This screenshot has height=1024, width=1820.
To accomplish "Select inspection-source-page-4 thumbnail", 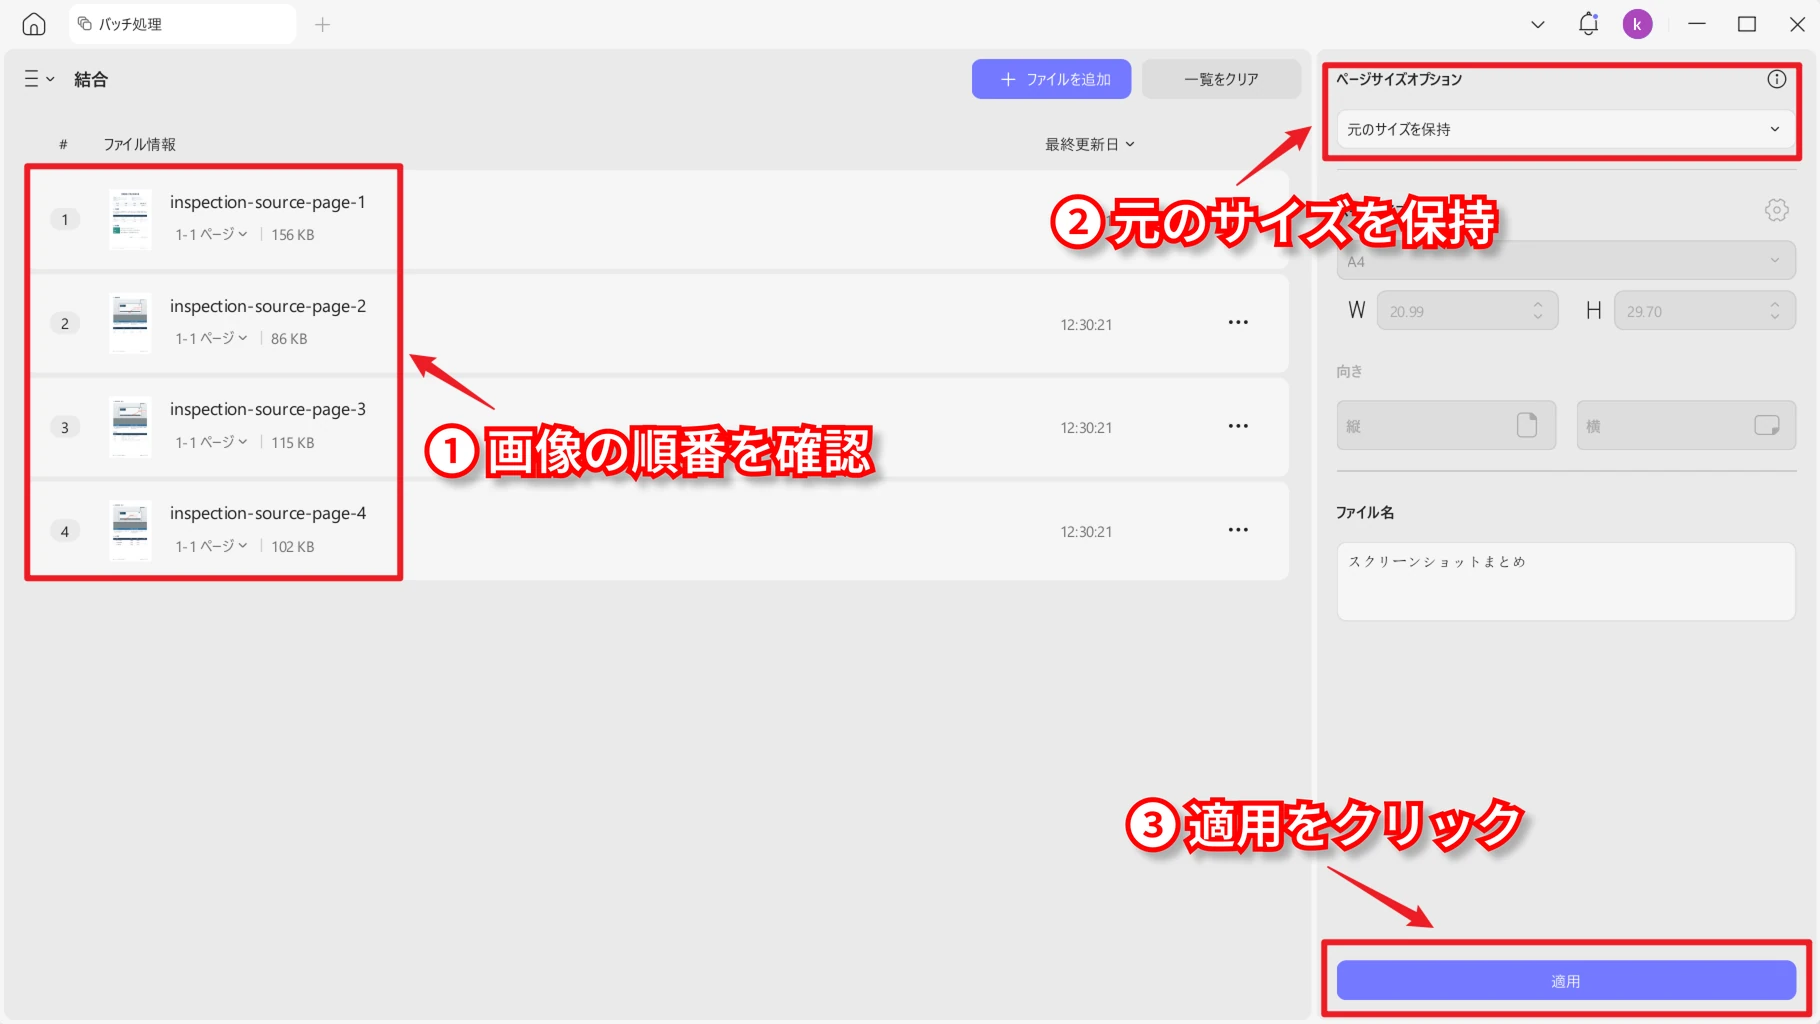I will (130, 531).
